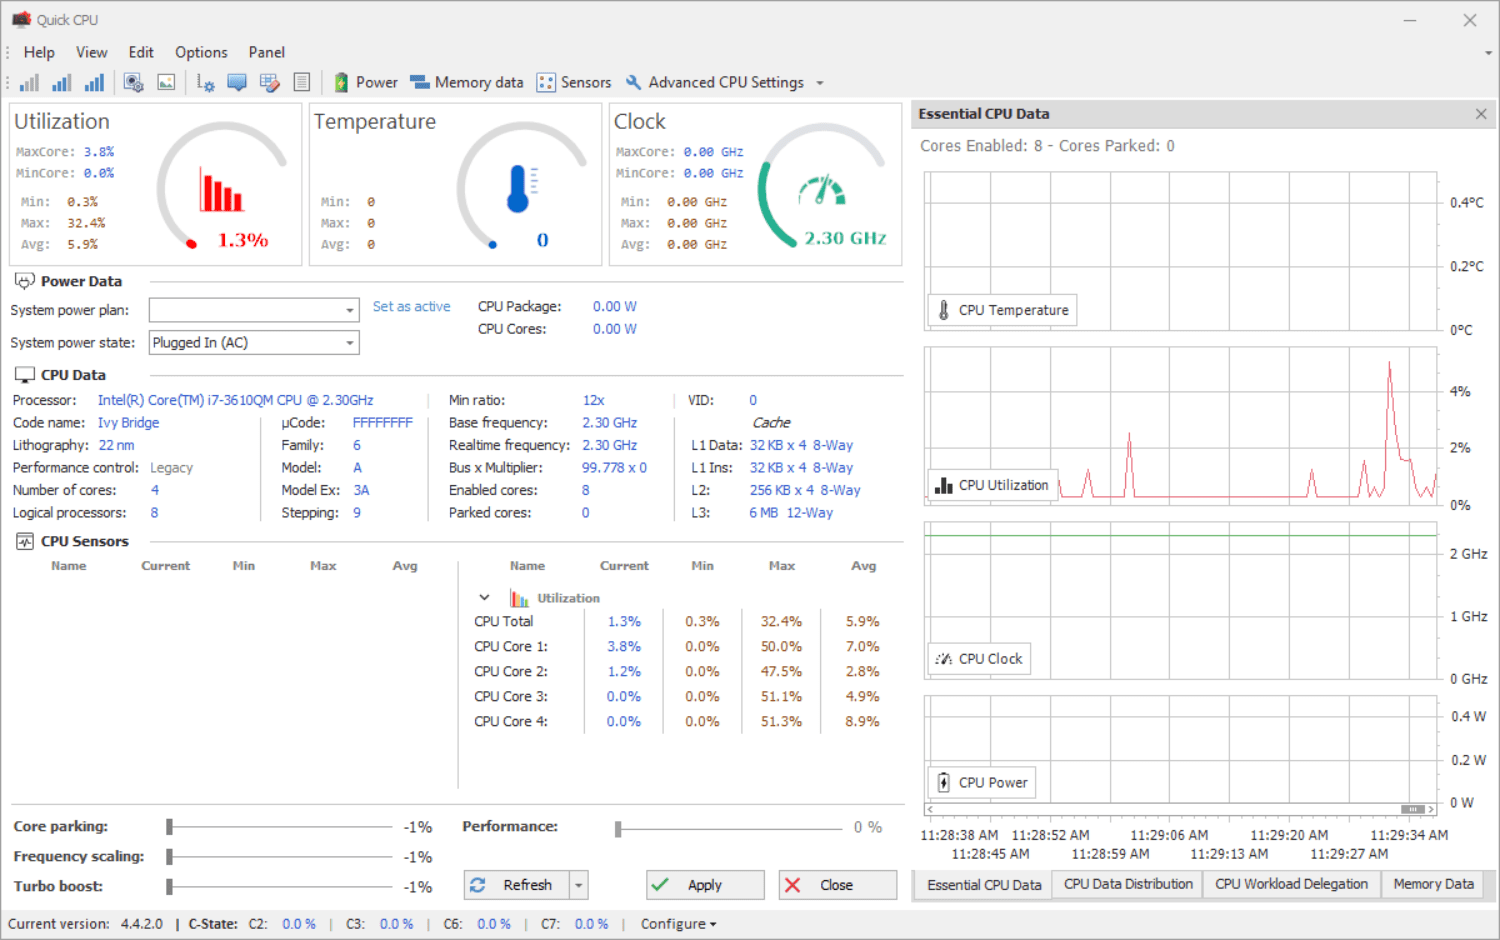Open the menu bar overflow arrow at far right
Image resolution: width=1500 pixels, height=940 pixels.
coord(1489,52)
